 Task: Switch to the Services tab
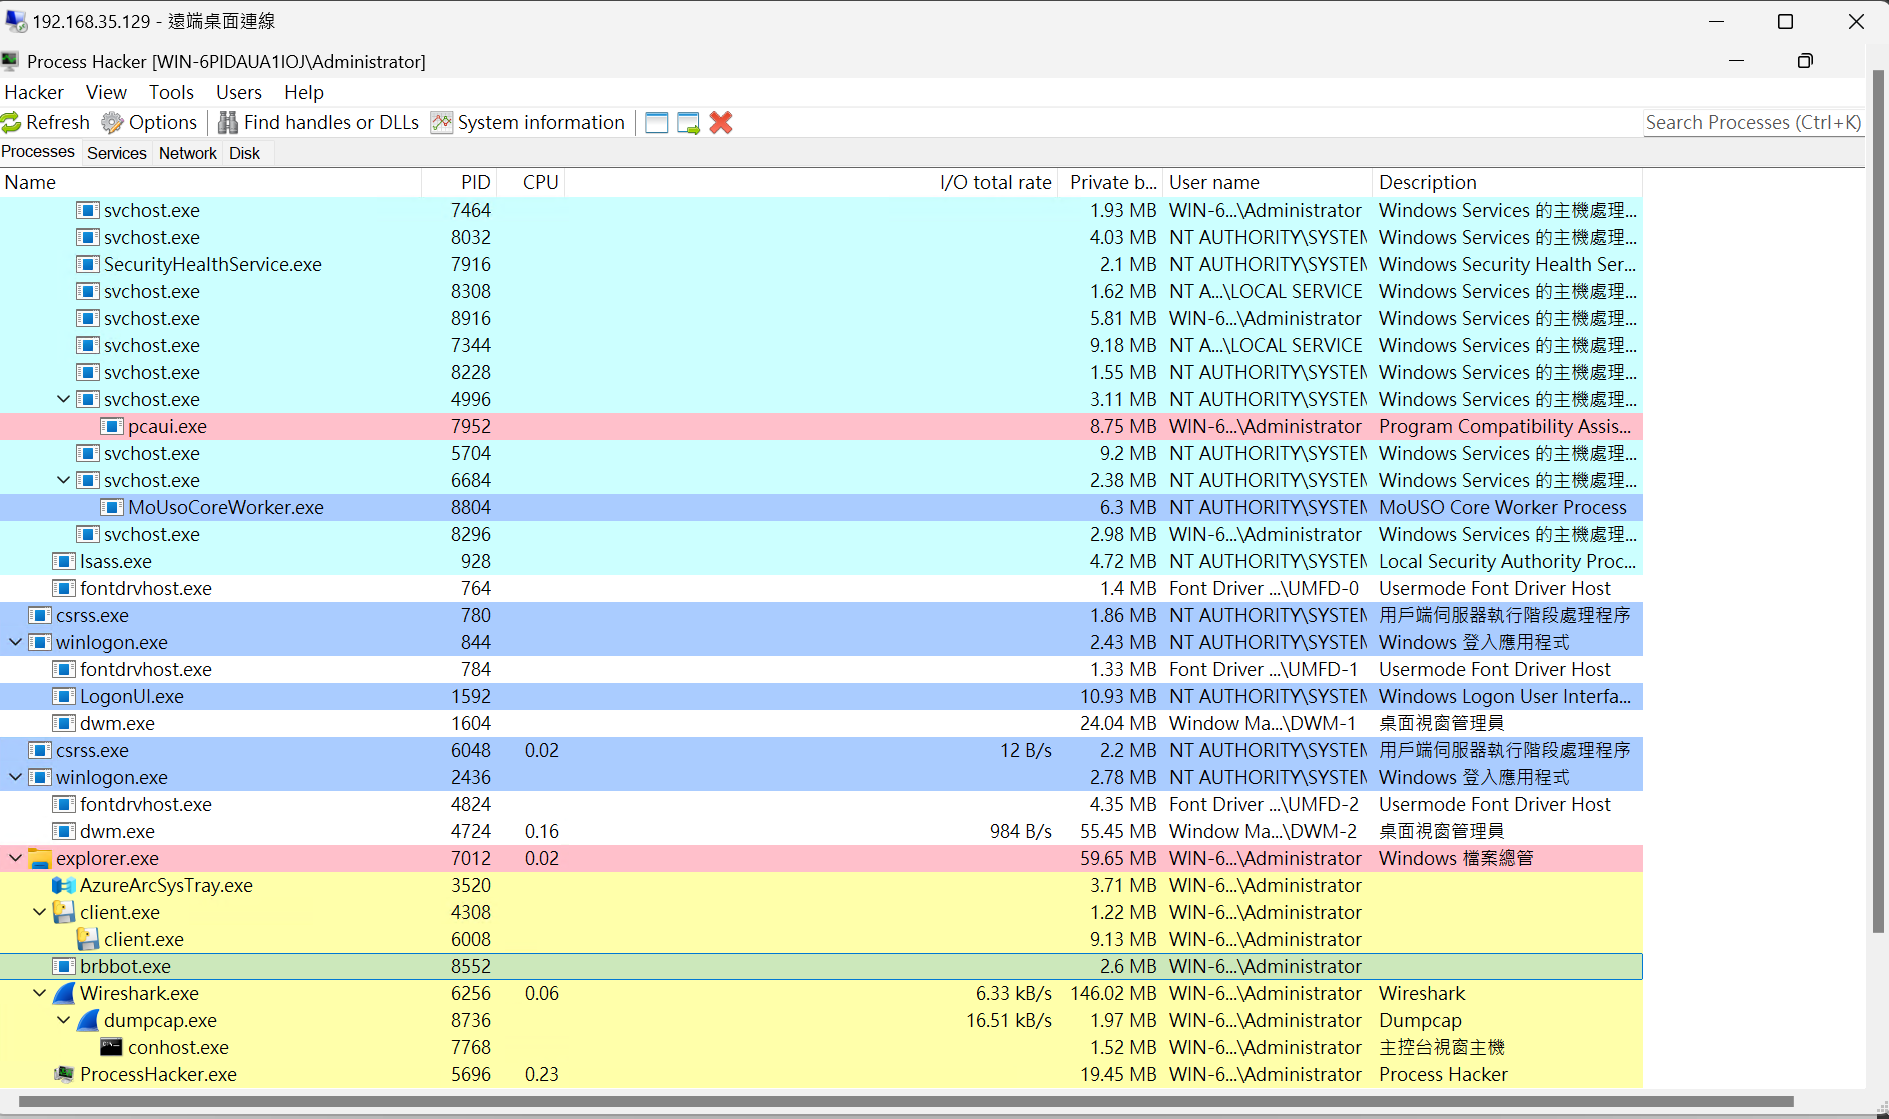tap(116, 153)
